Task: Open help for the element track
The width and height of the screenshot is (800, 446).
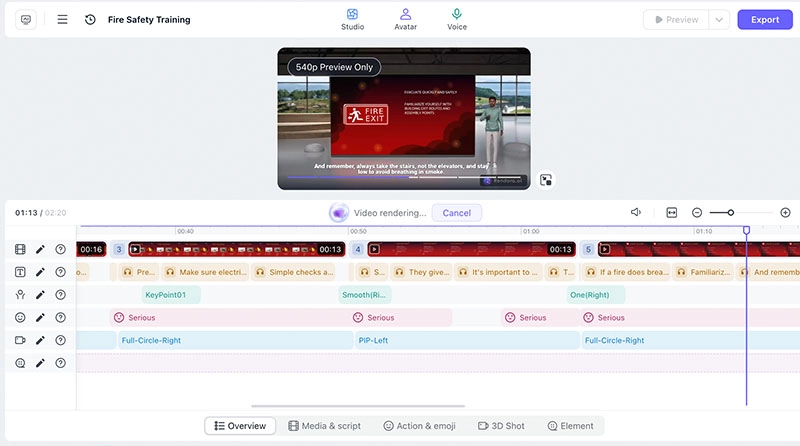Action: [60, 363]
